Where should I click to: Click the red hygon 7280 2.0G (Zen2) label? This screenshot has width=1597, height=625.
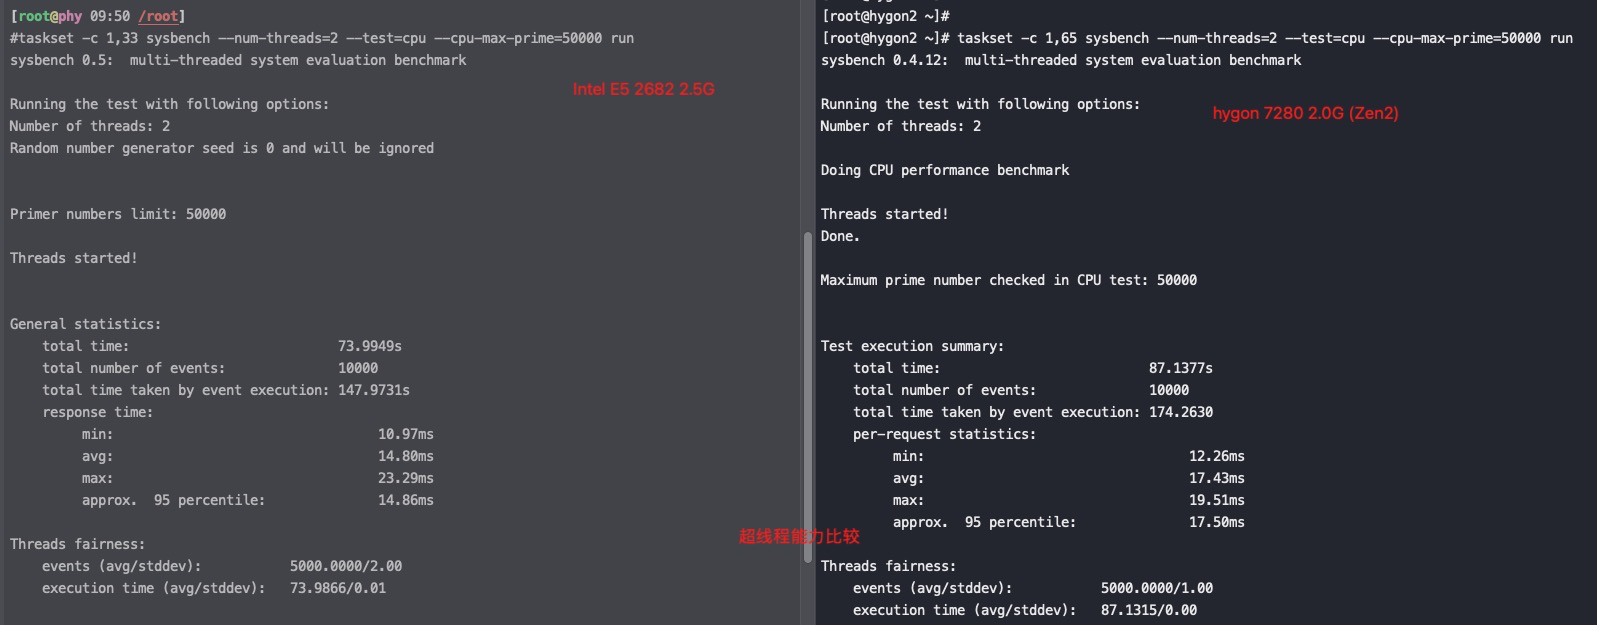[x=1306, y=113]
